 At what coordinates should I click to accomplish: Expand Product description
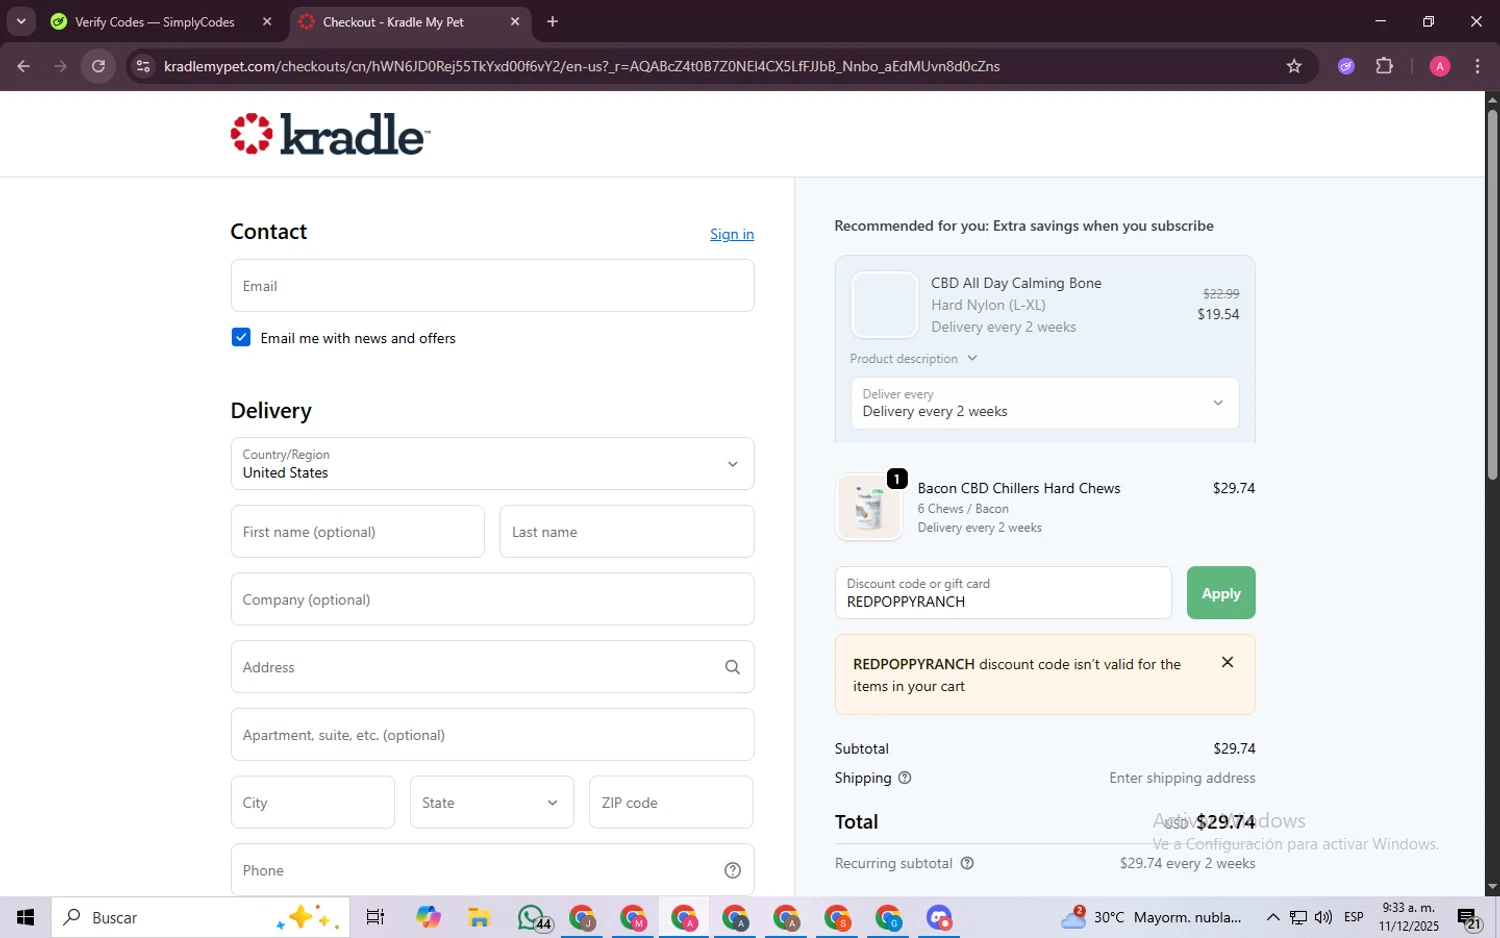[913, 358]
